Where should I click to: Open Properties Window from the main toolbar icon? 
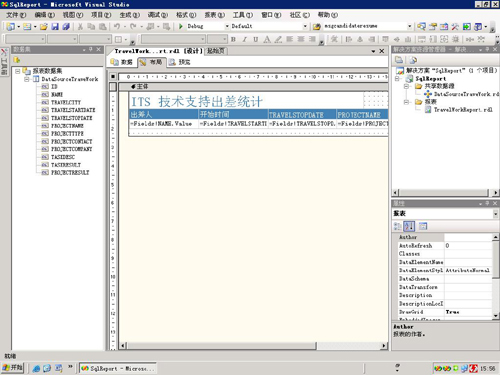click(433, 26)
